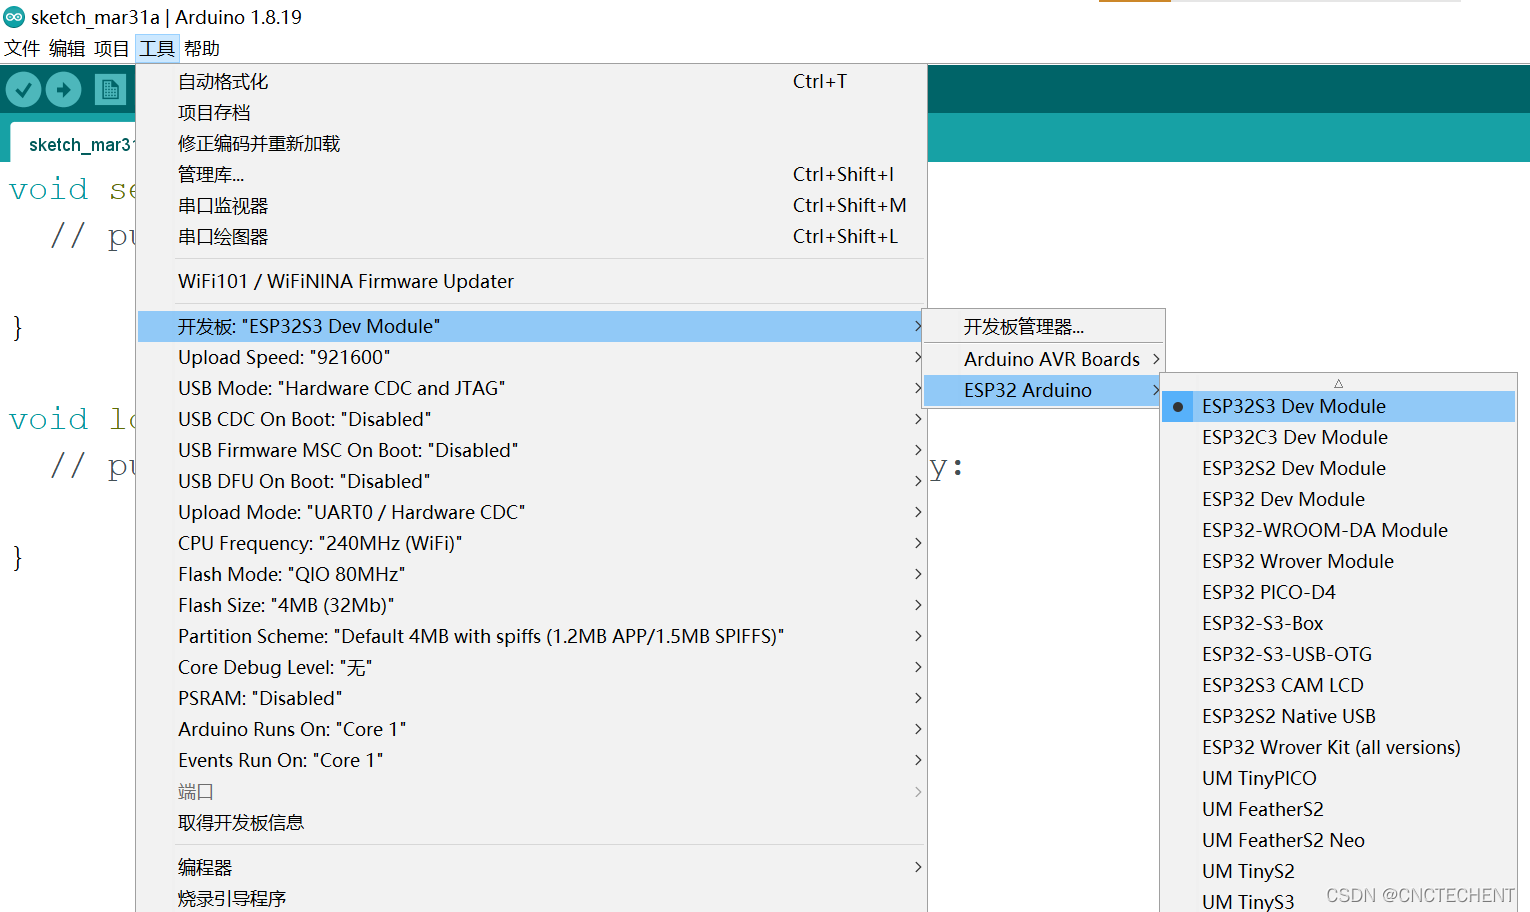Choose ESP32C3 Dev Module board
1530x912 pixels.
click(1338, 437)
